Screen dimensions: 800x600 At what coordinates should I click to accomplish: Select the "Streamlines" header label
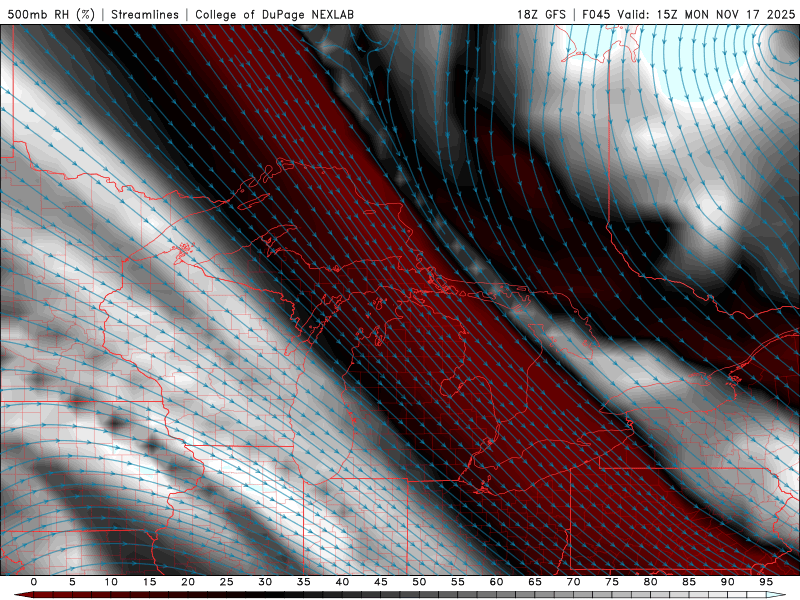tap(145, 14)
